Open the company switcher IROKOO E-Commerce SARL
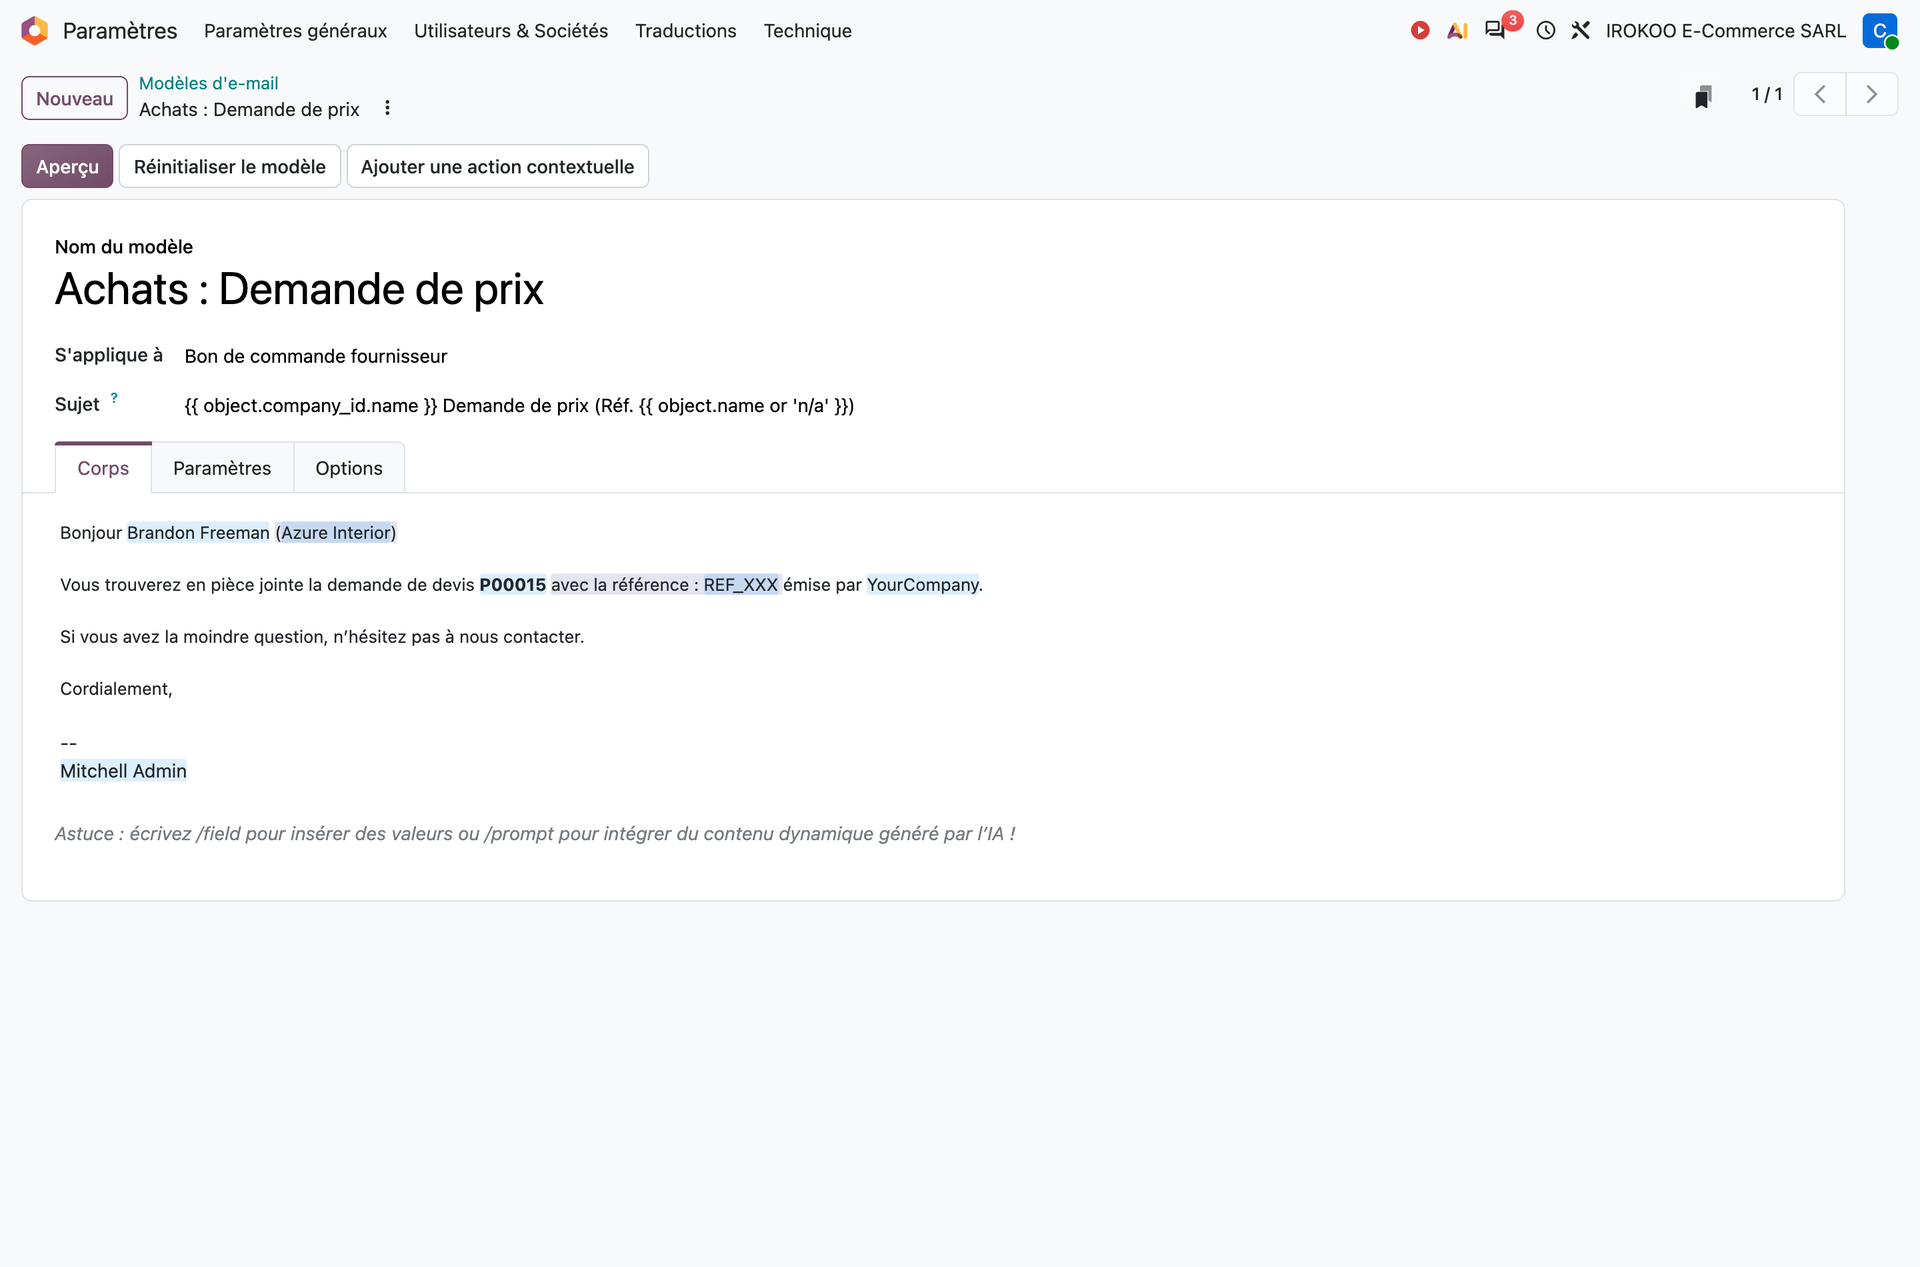This screenshot has height=1267, width=1920. tap(1726, 31)
